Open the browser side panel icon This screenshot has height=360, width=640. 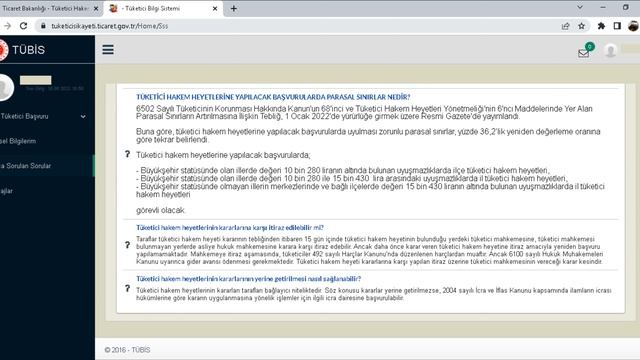coord(617,26)
